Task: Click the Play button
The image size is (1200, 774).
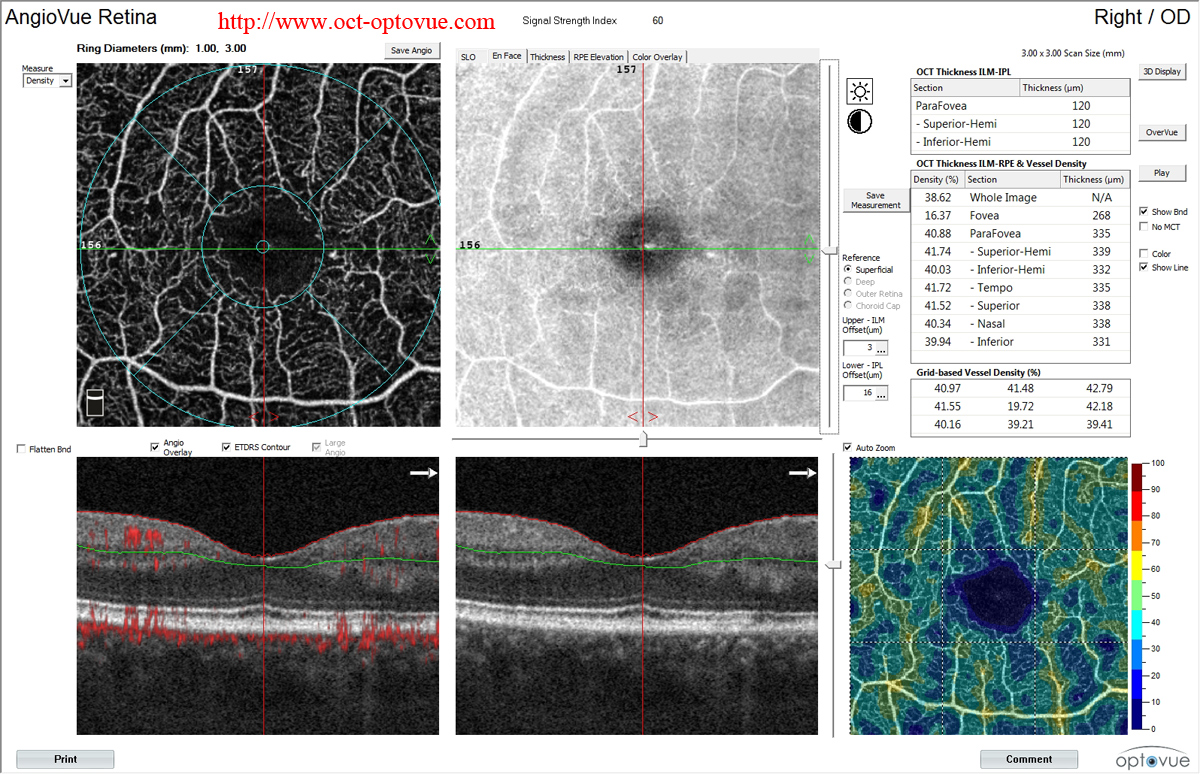Action: click(1162, 173)
